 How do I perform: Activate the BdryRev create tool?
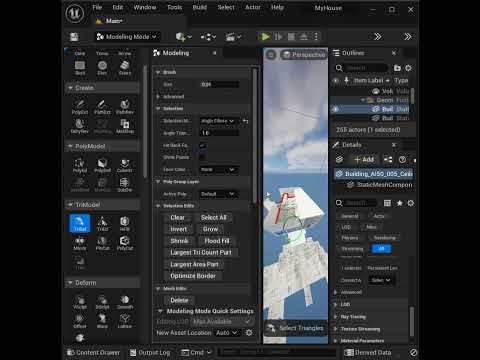pos(80,126)
